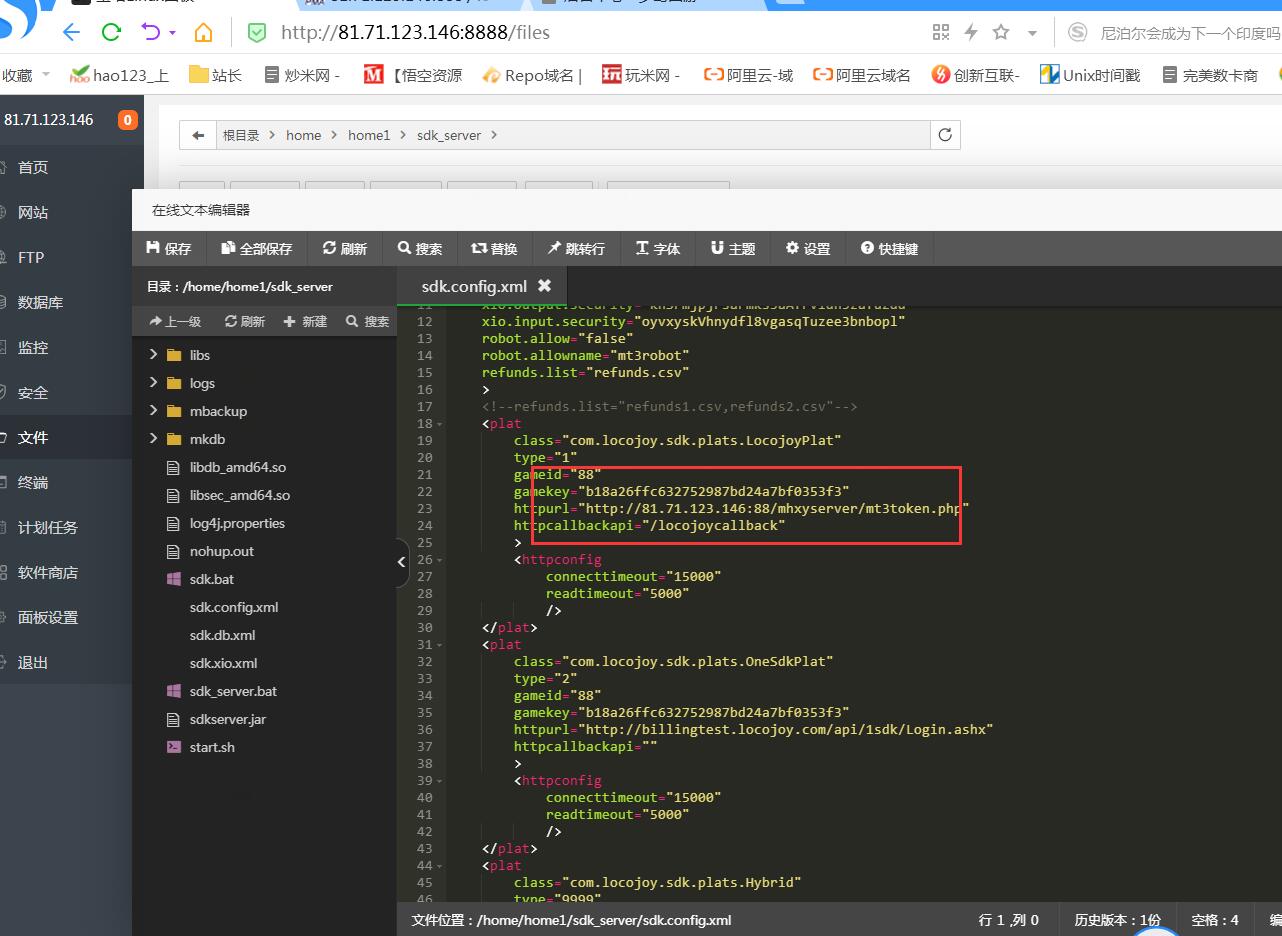Image resolution: width=1282 pixels, height=936 pixels.
Task: Open the 数据库 database menu item
Action: coord(40,302)
